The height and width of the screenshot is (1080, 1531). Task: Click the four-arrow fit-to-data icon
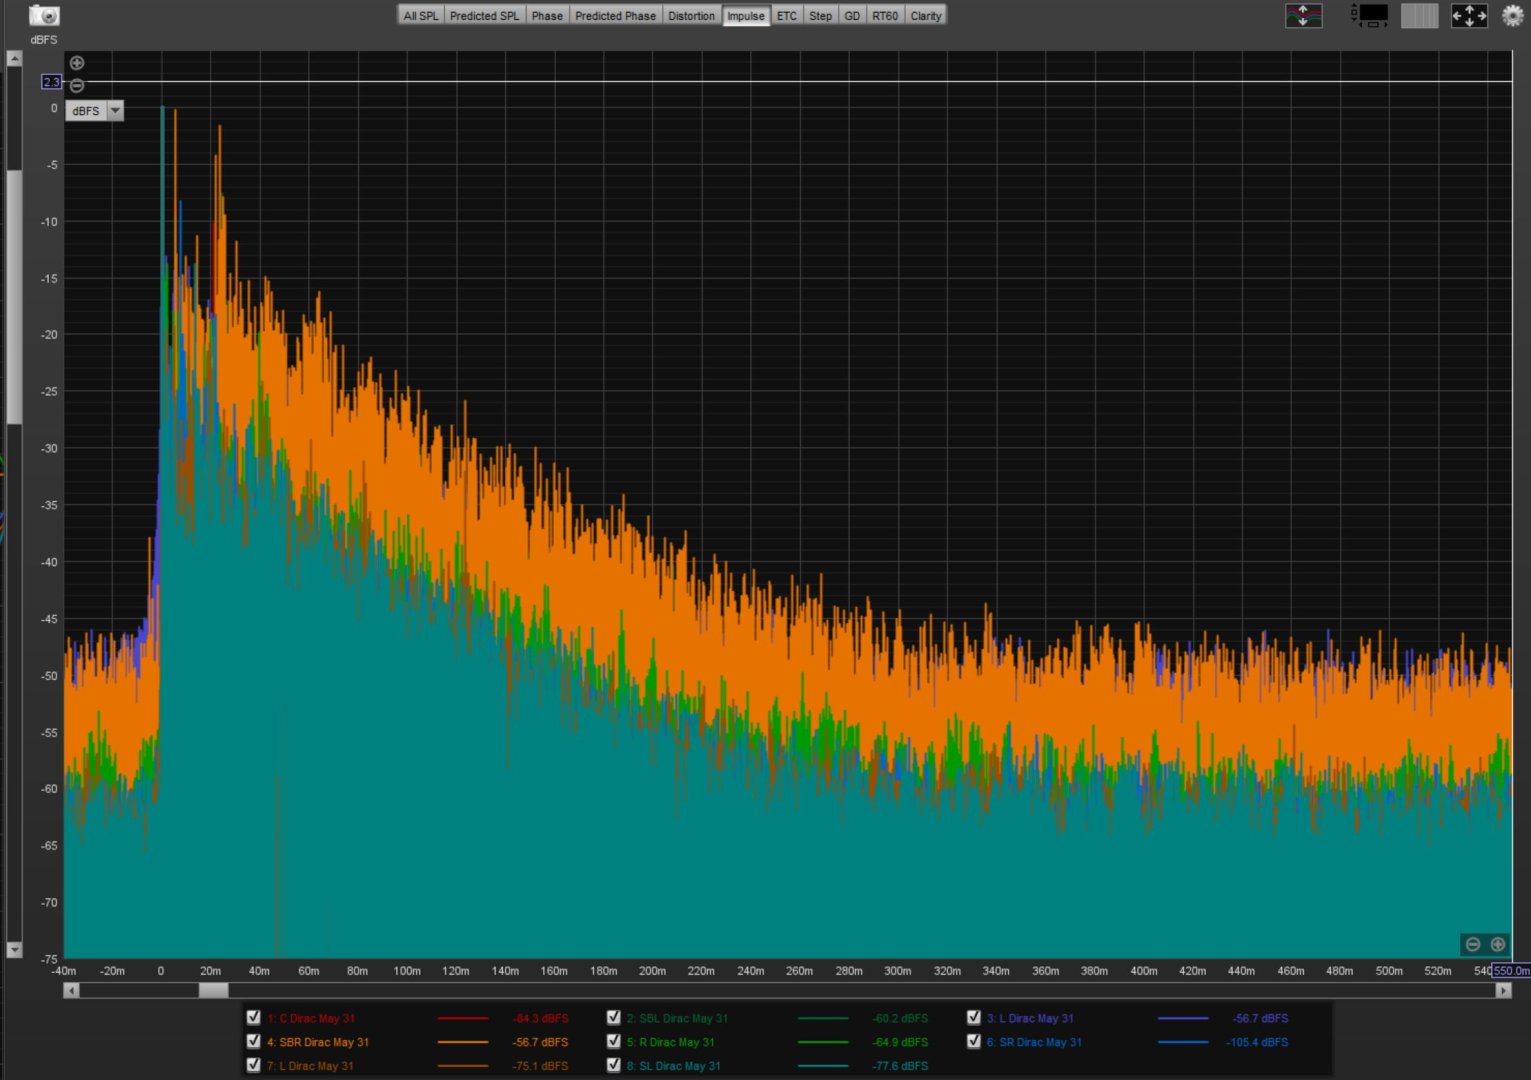coord(1468,15)
